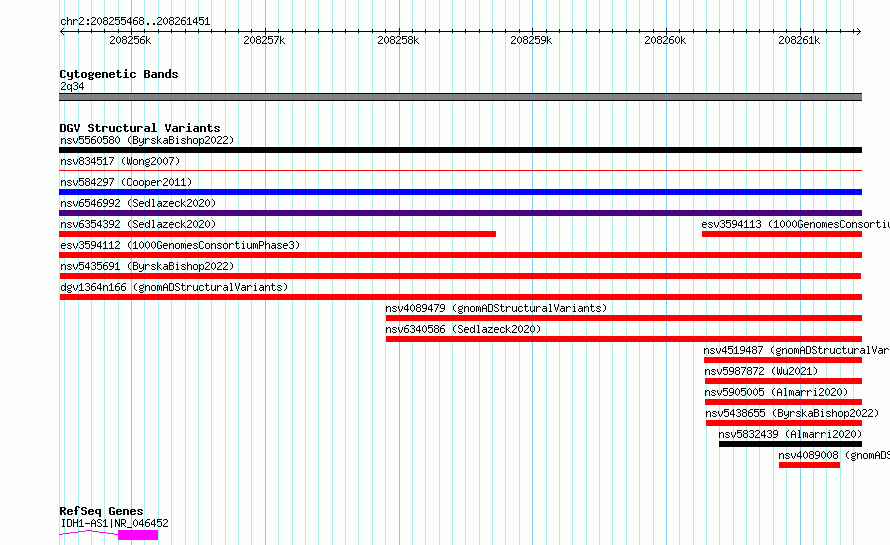Click dgv1364n166 (gnomADStructuralVariants) label

(x=174, y=287)
